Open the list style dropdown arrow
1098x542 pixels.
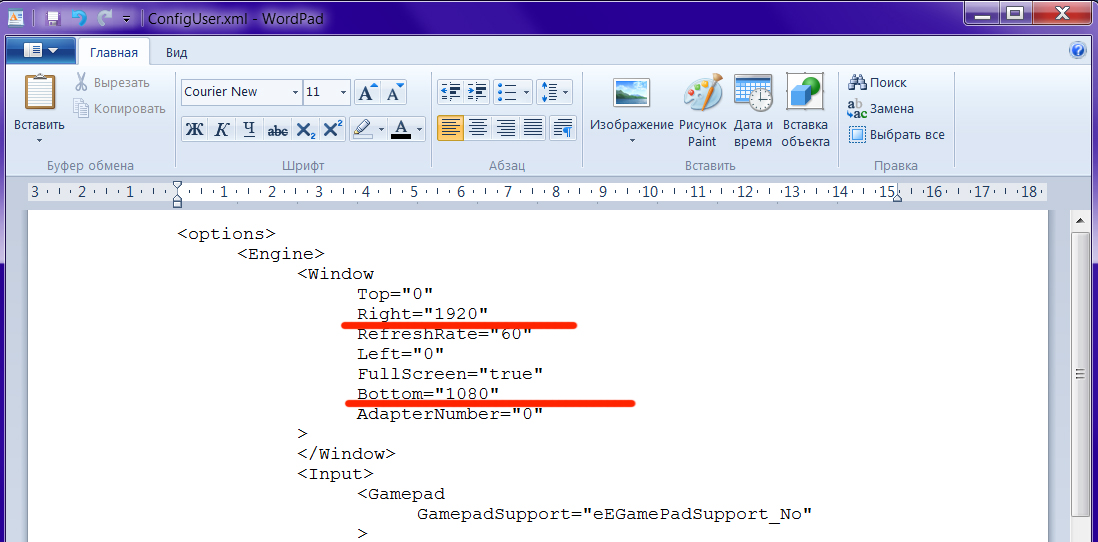526,92
